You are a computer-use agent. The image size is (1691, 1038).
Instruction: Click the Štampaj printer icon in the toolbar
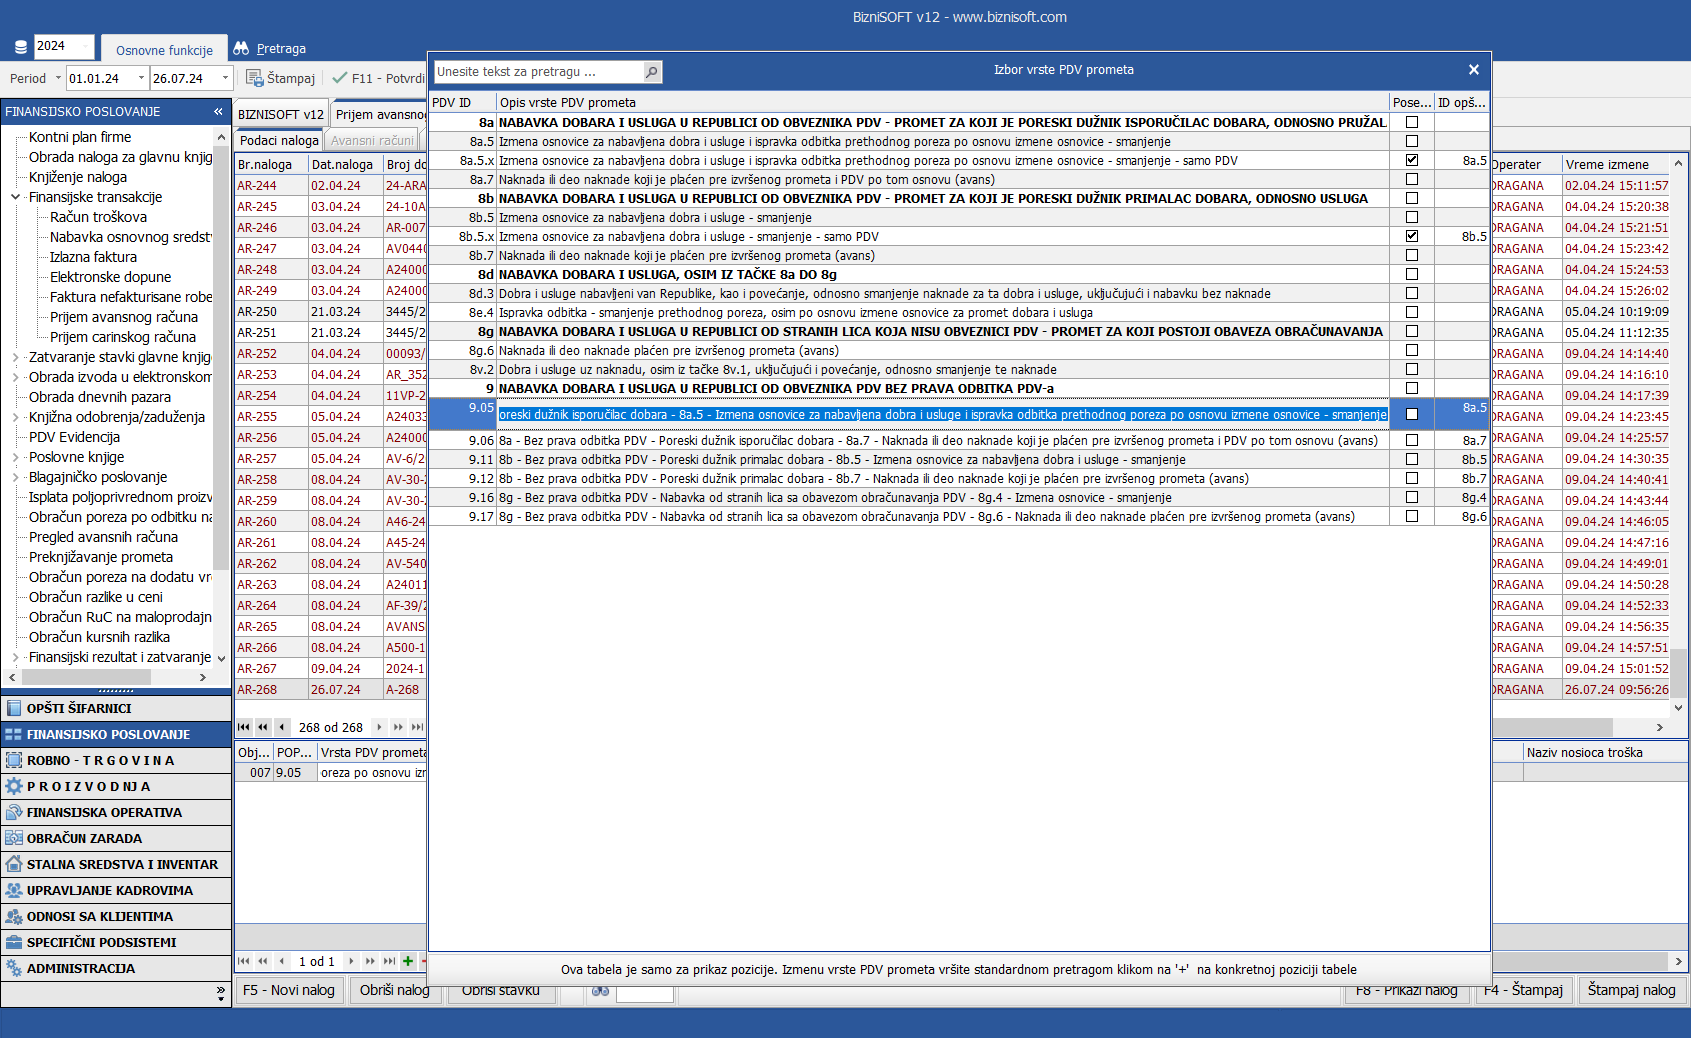click(255, 78)
